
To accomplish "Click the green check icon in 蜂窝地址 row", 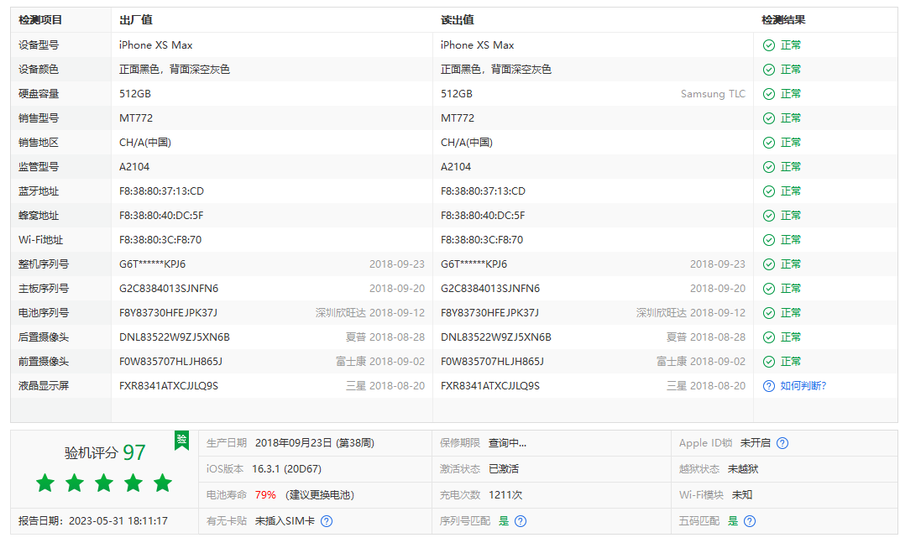I will (769, 216).
